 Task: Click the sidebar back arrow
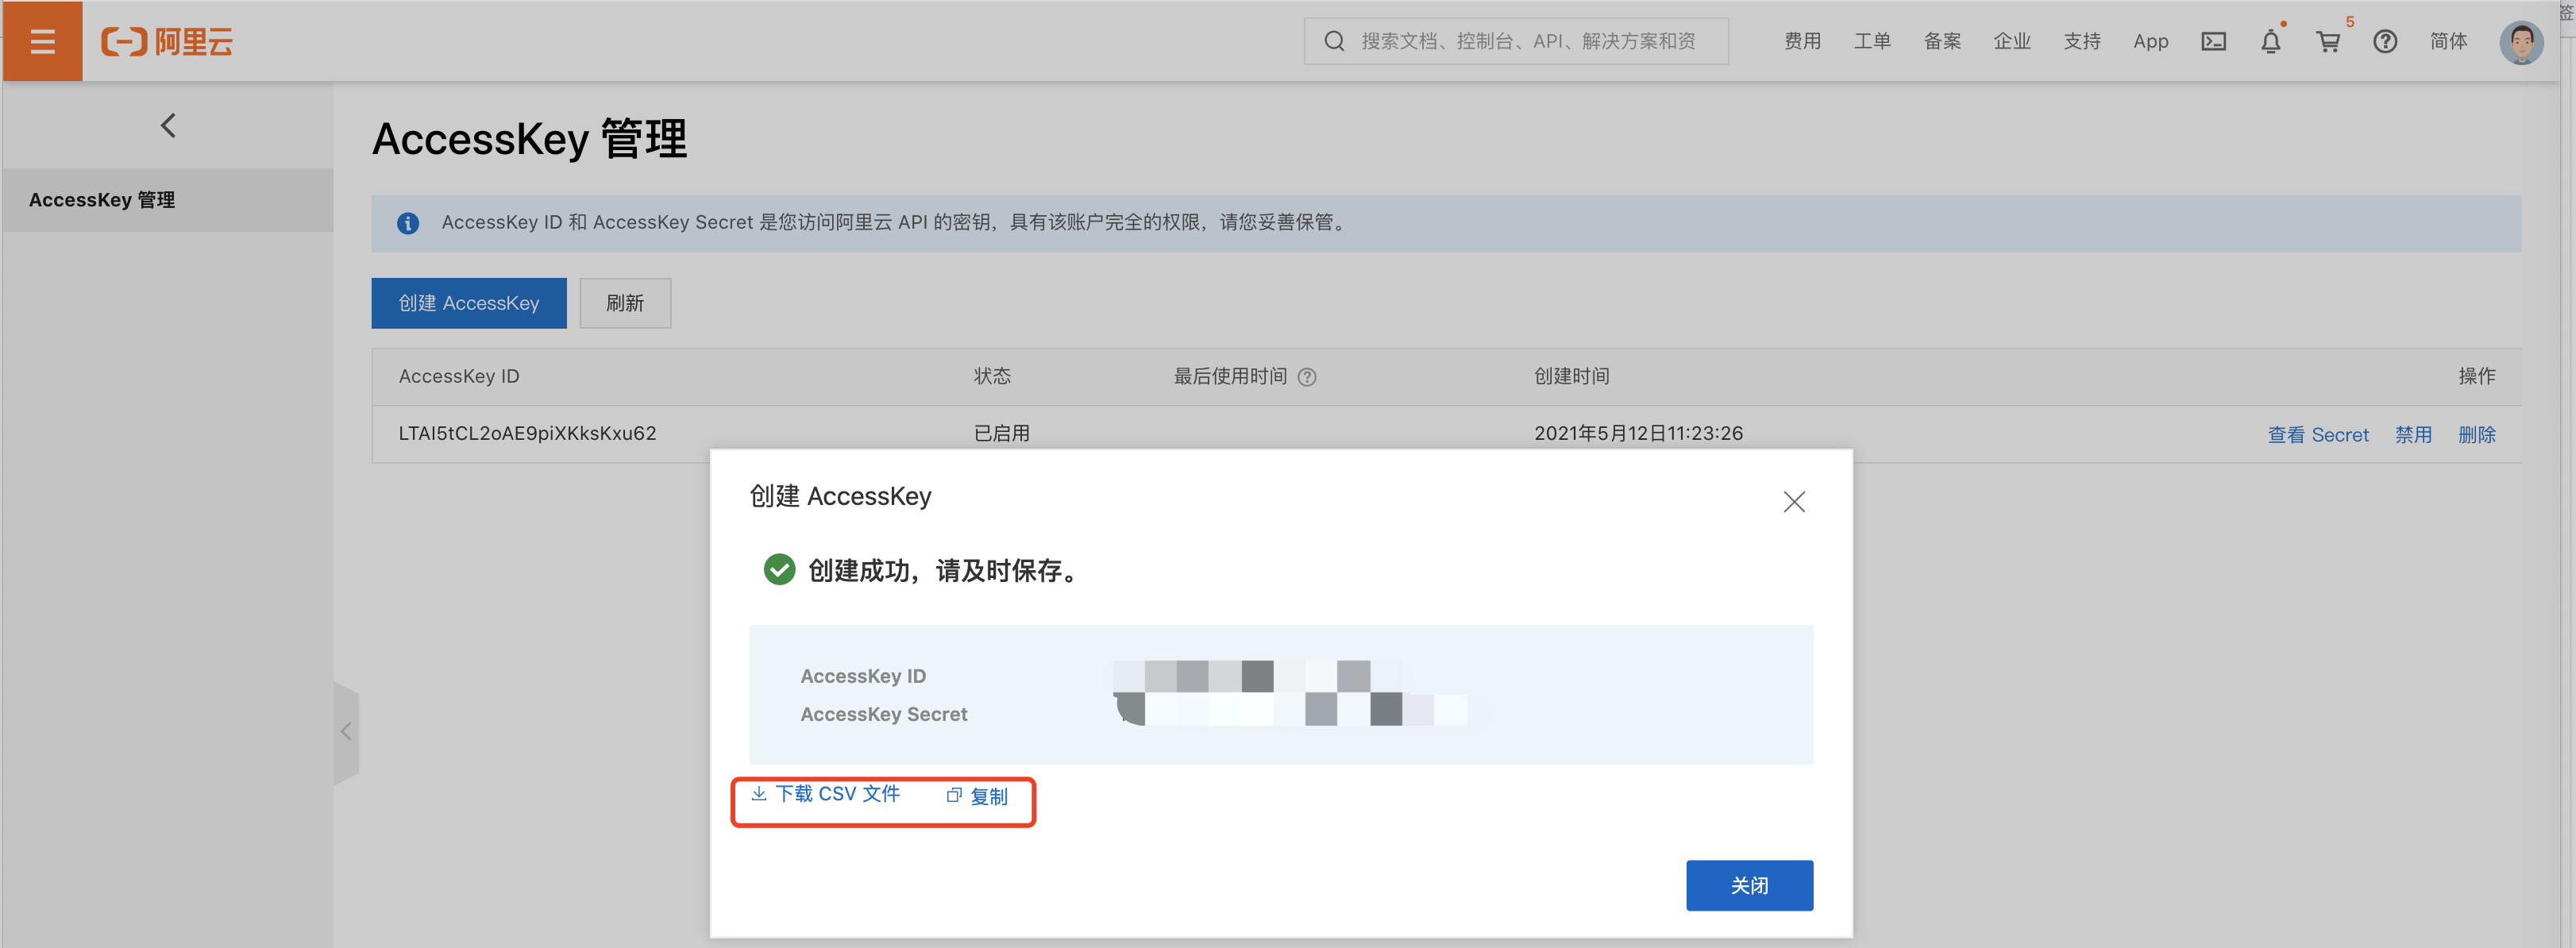point(168,126)
